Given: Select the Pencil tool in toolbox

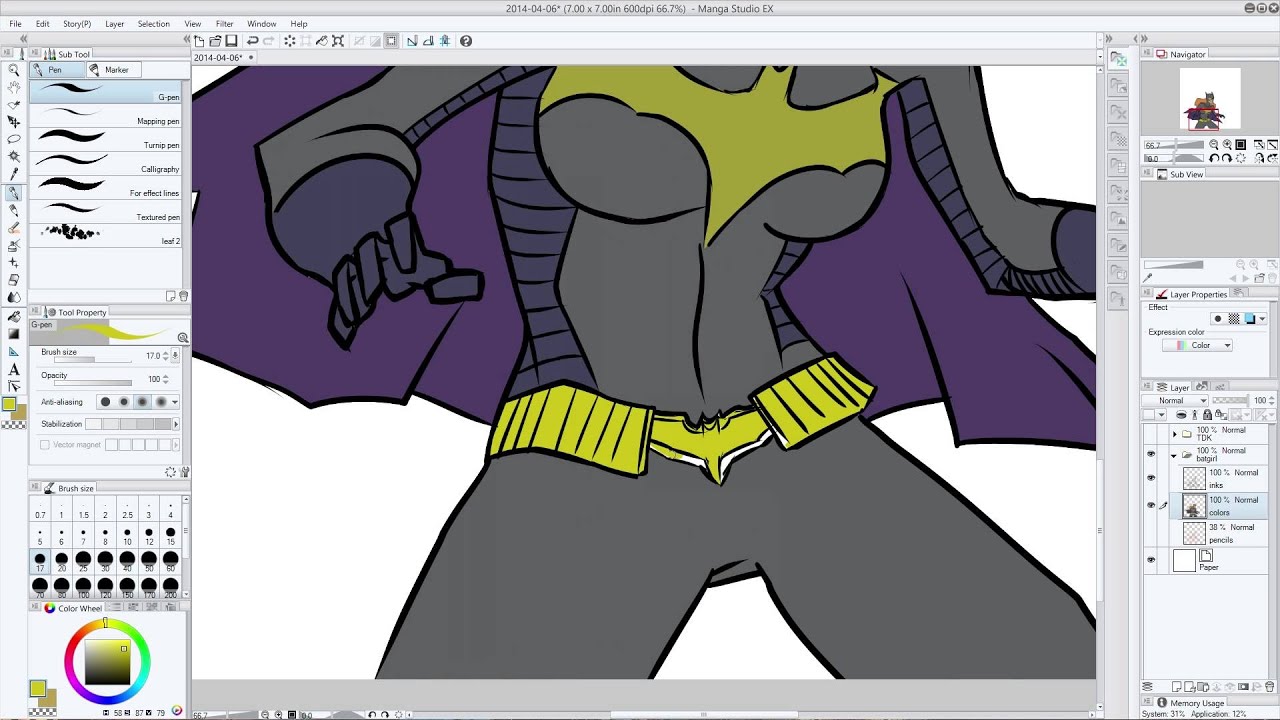Looking at the screenshot, I should (14, 209).
